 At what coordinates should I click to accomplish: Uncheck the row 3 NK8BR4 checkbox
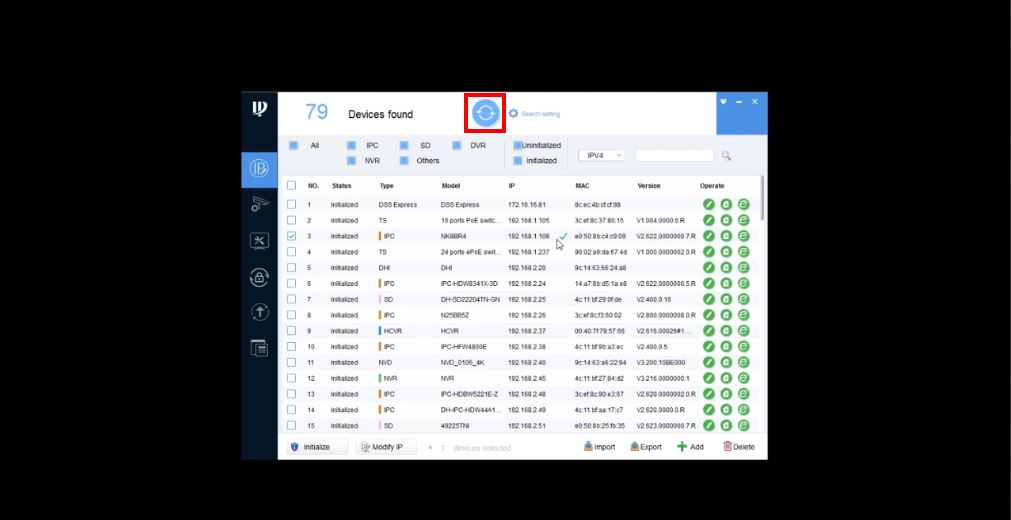pyautogui.click(x=291, y=236)
